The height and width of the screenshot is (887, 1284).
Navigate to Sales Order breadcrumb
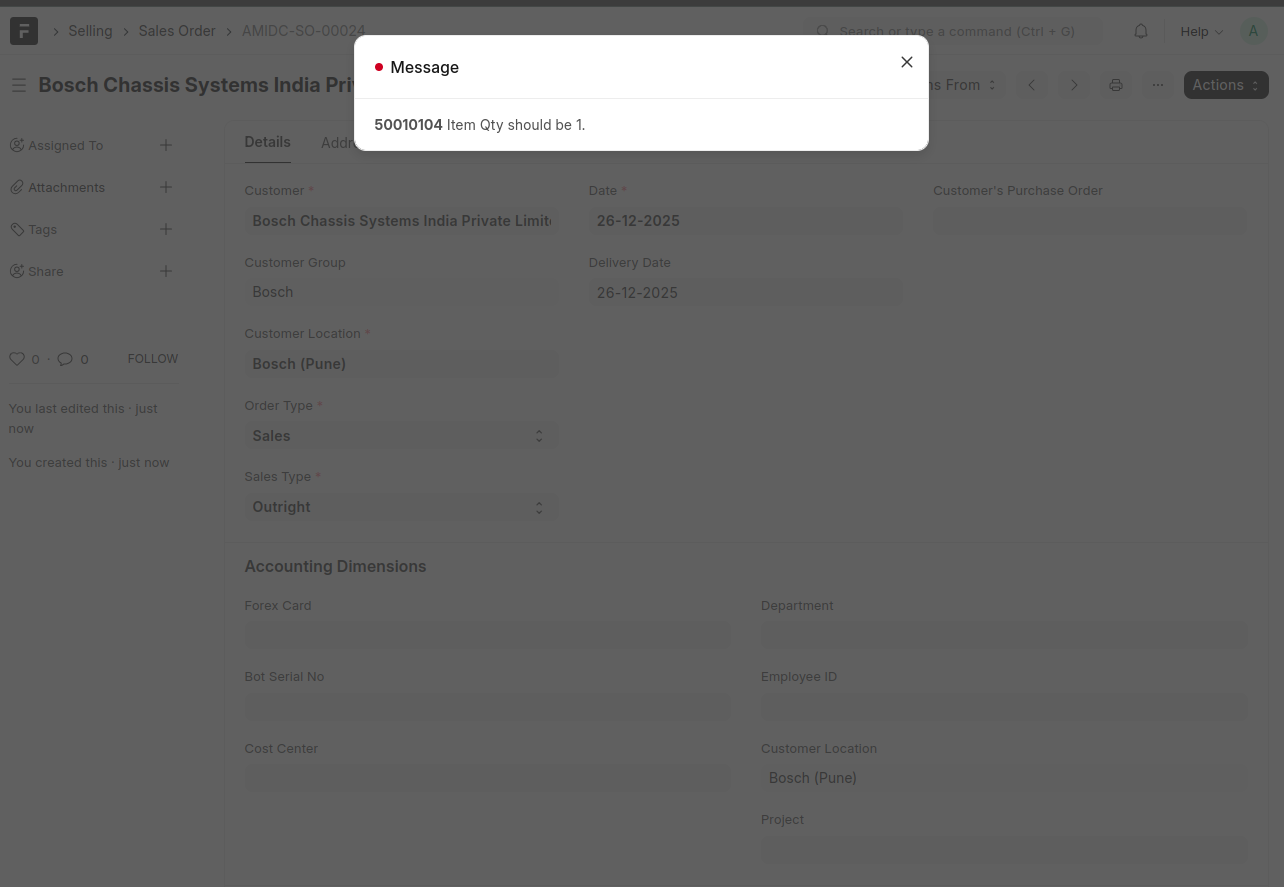pos(177,31)
